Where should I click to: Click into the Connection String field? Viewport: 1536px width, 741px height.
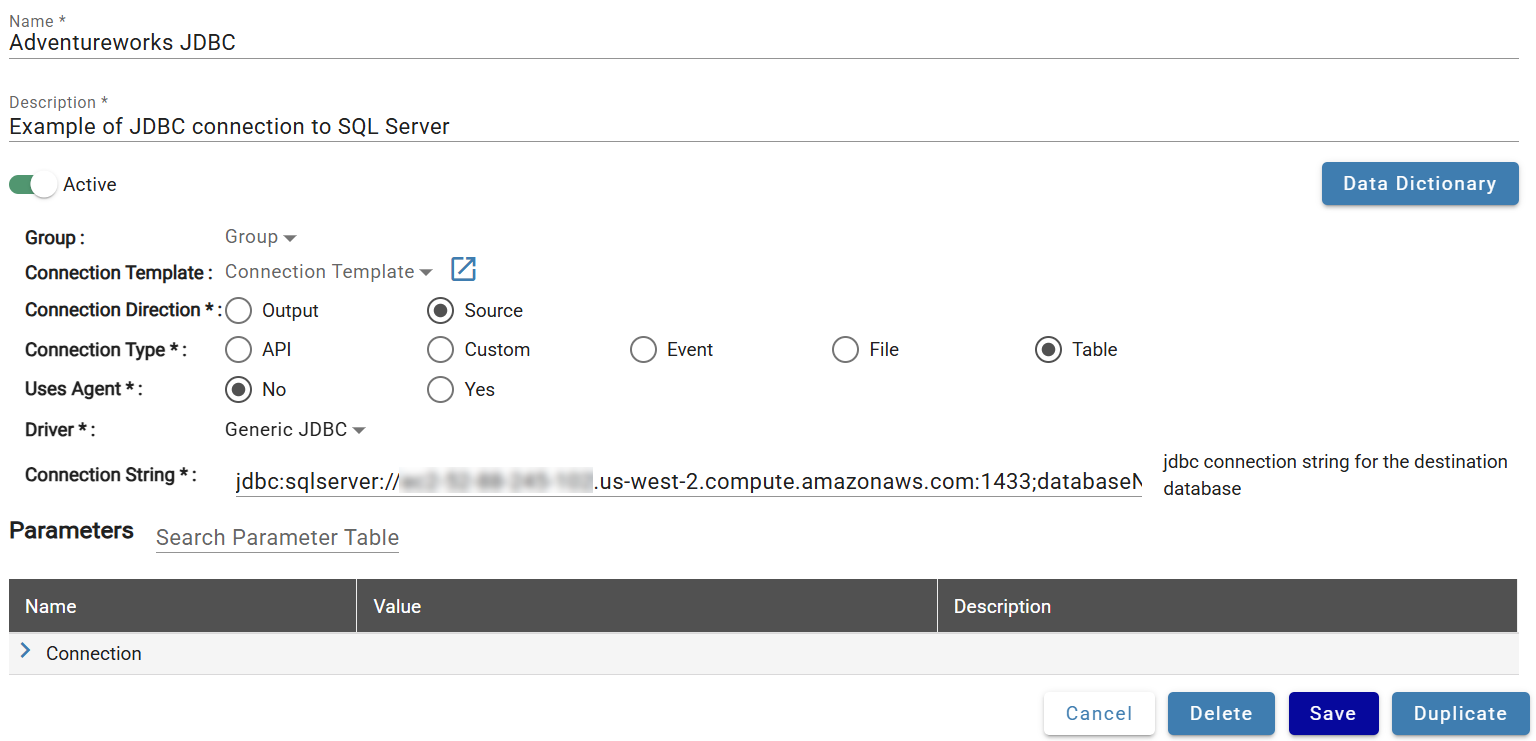coord(688,482)
